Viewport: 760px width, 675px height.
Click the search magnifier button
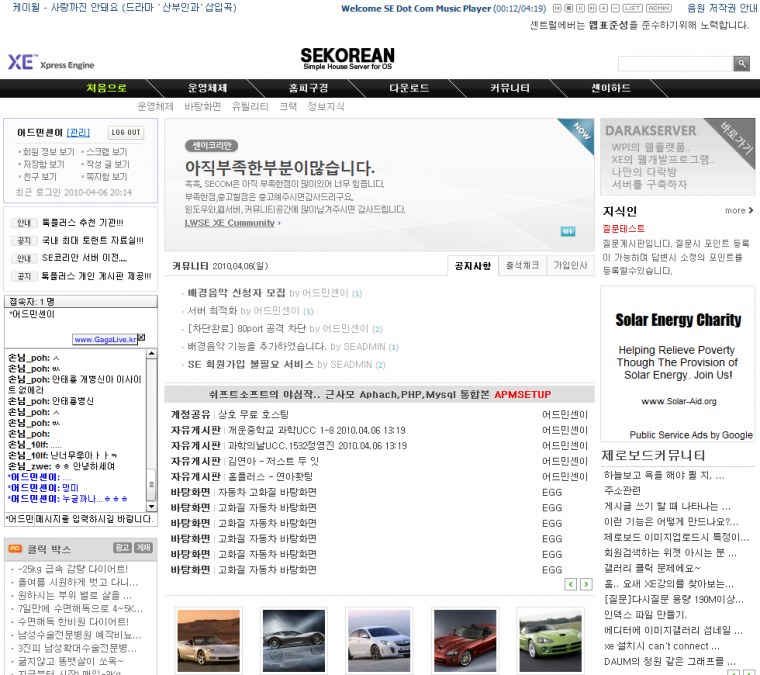pyautogui.click(x=742, y=63)
